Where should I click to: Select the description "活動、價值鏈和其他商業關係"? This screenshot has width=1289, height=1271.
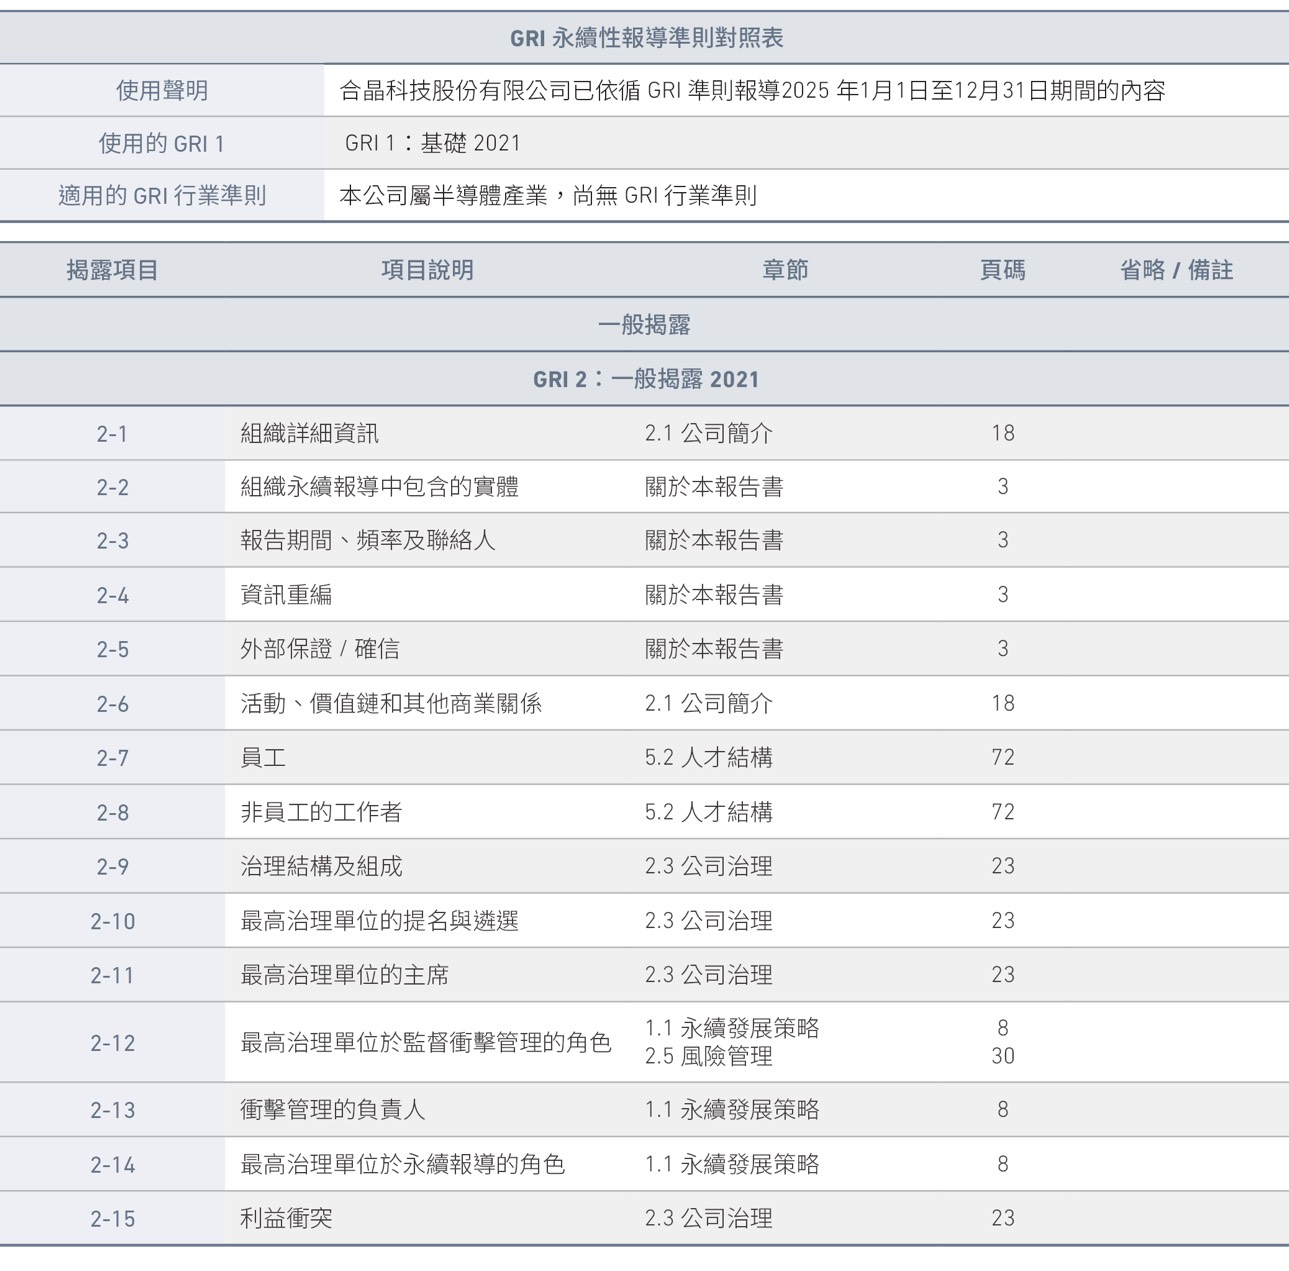(x=391, y=704)
